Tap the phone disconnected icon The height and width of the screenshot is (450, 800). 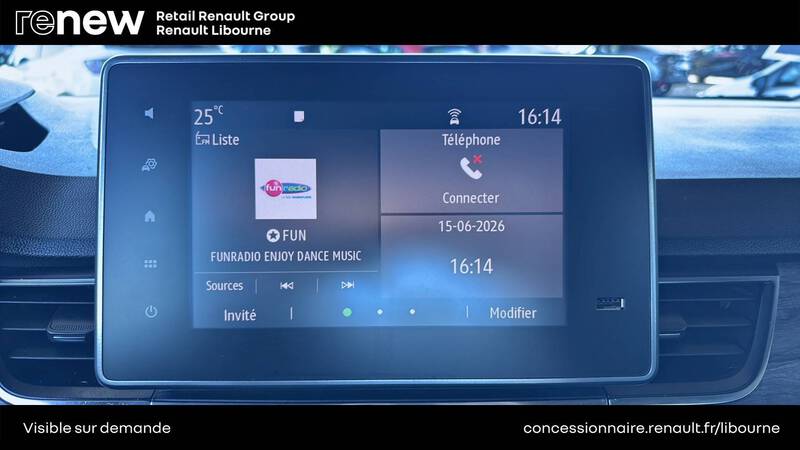pyautogui.click(x=471, y=167)
